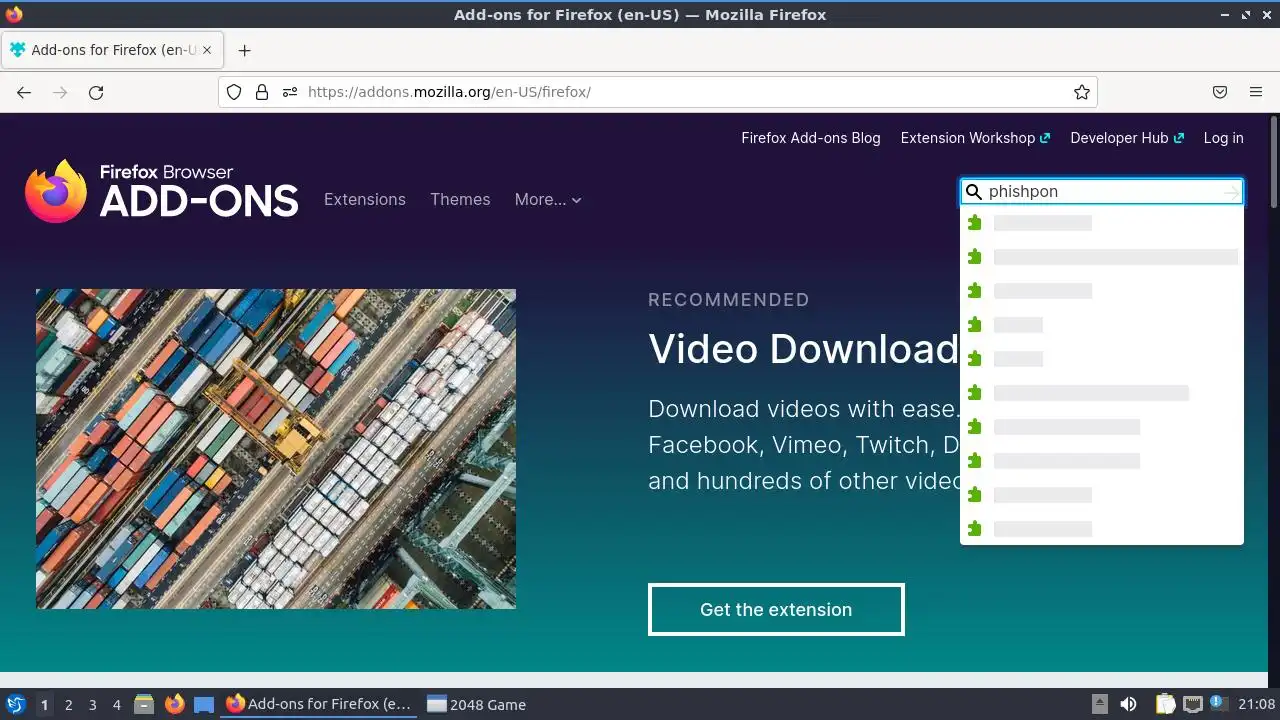Click the clock showing 21:08

pyautogui.click(x=1257, y=704)
